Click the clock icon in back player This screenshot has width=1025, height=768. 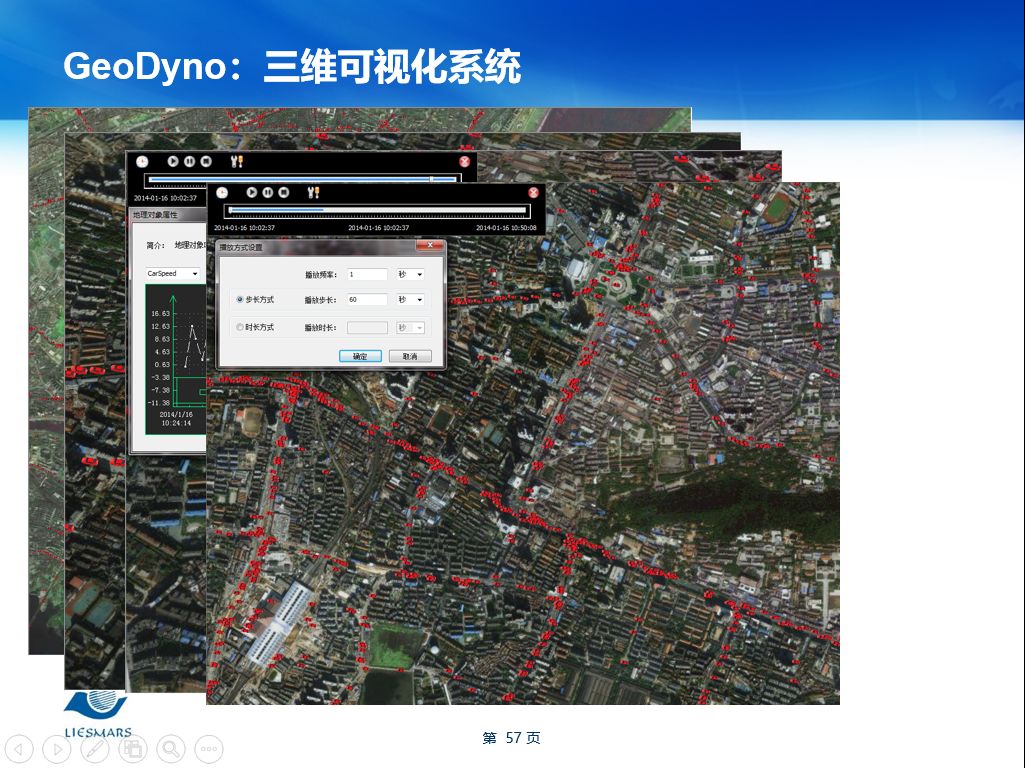(142, 161)
